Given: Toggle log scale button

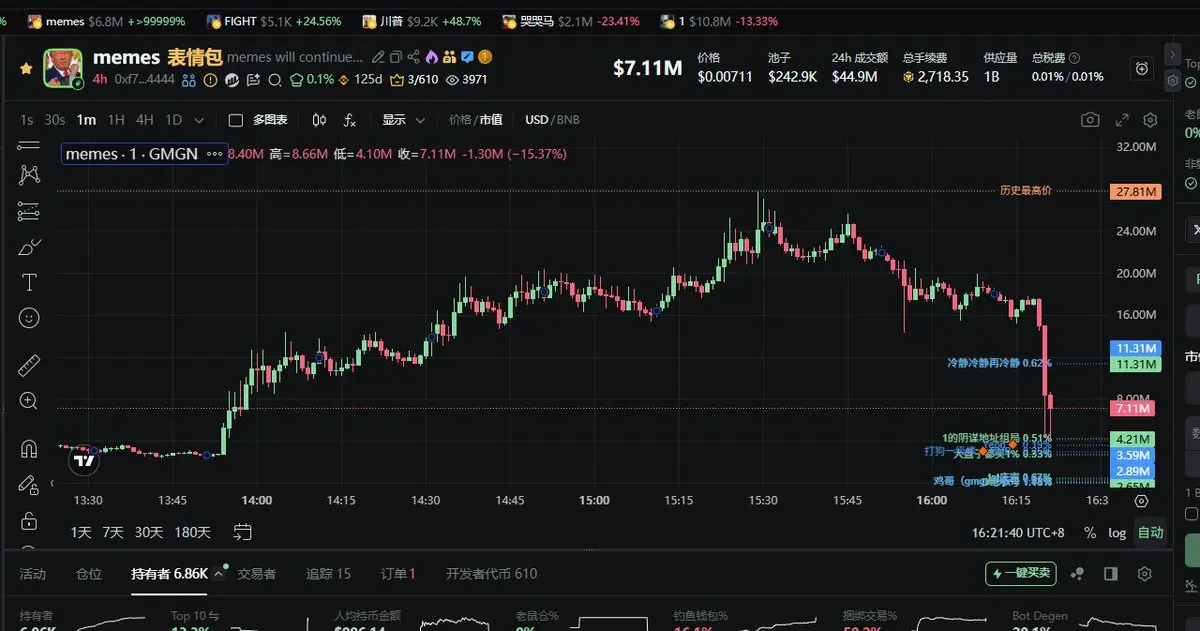Looking at the screenshot, I should 1117,533.
